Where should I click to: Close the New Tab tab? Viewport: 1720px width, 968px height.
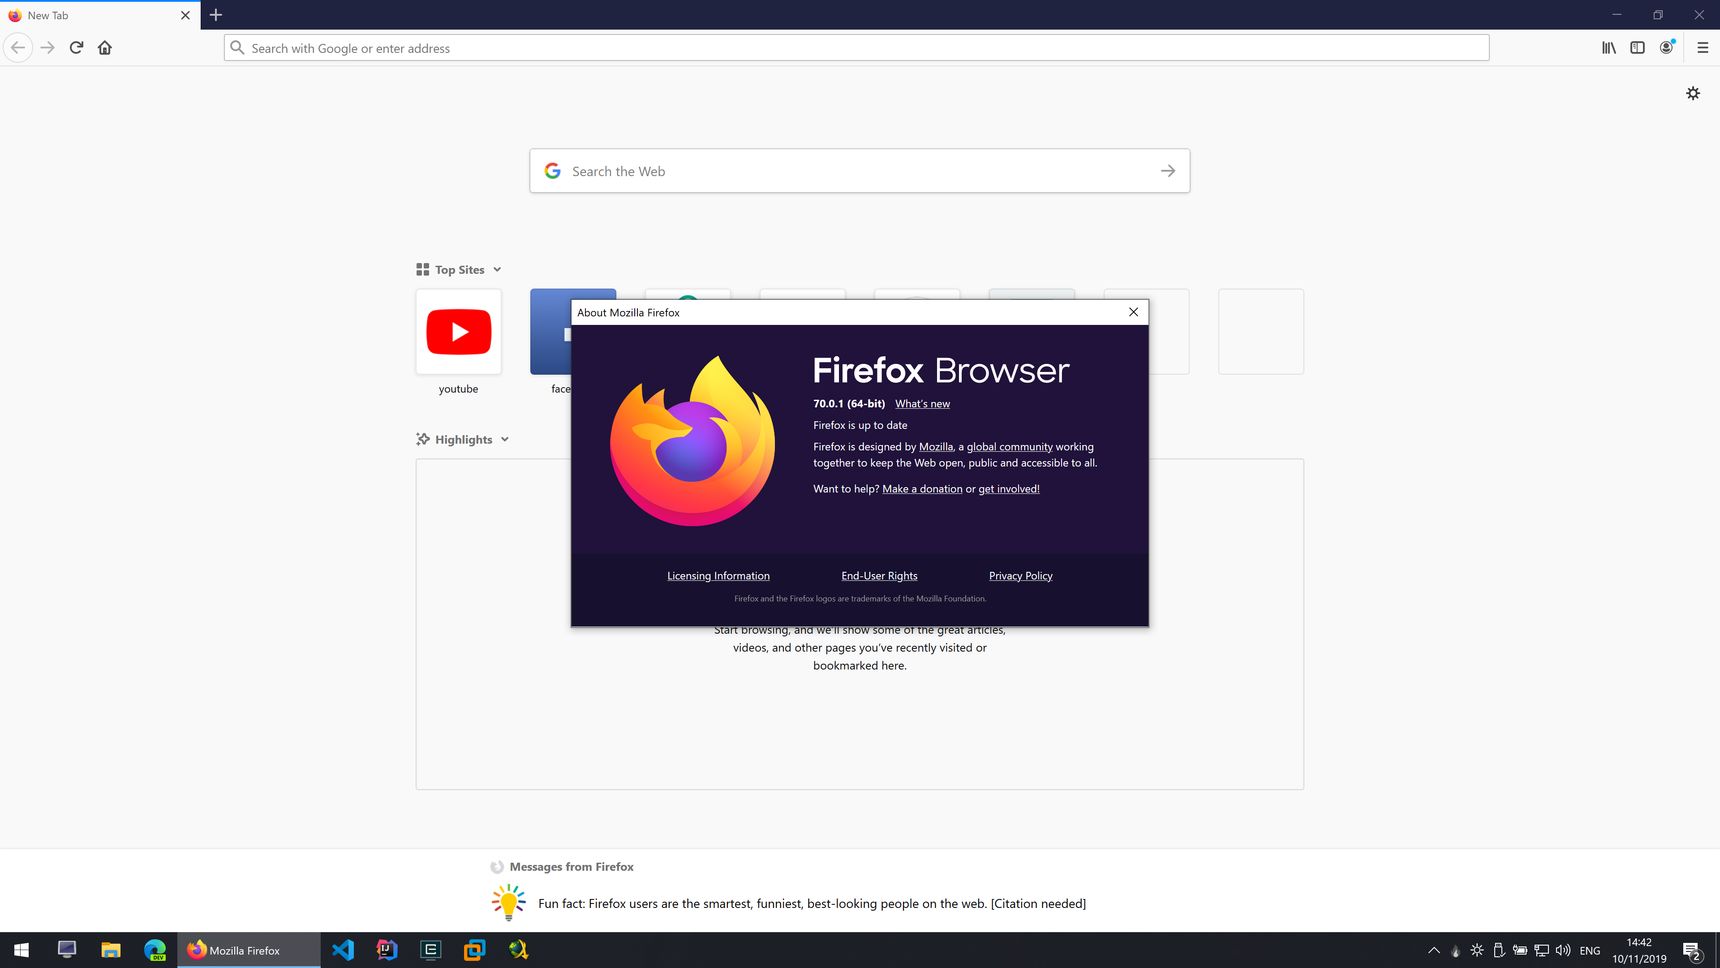[x=185, y=15]
